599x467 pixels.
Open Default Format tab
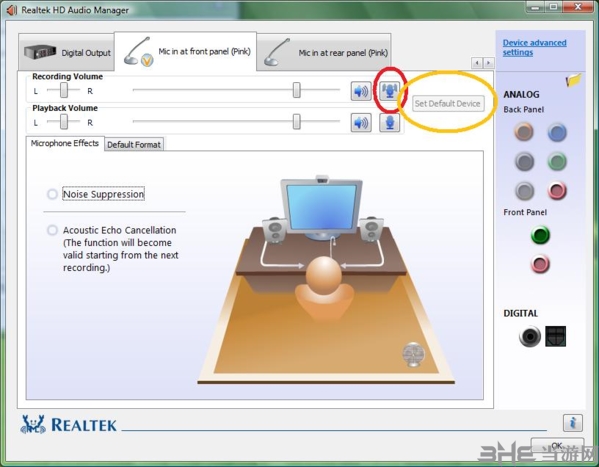click(x=134, y=144)
